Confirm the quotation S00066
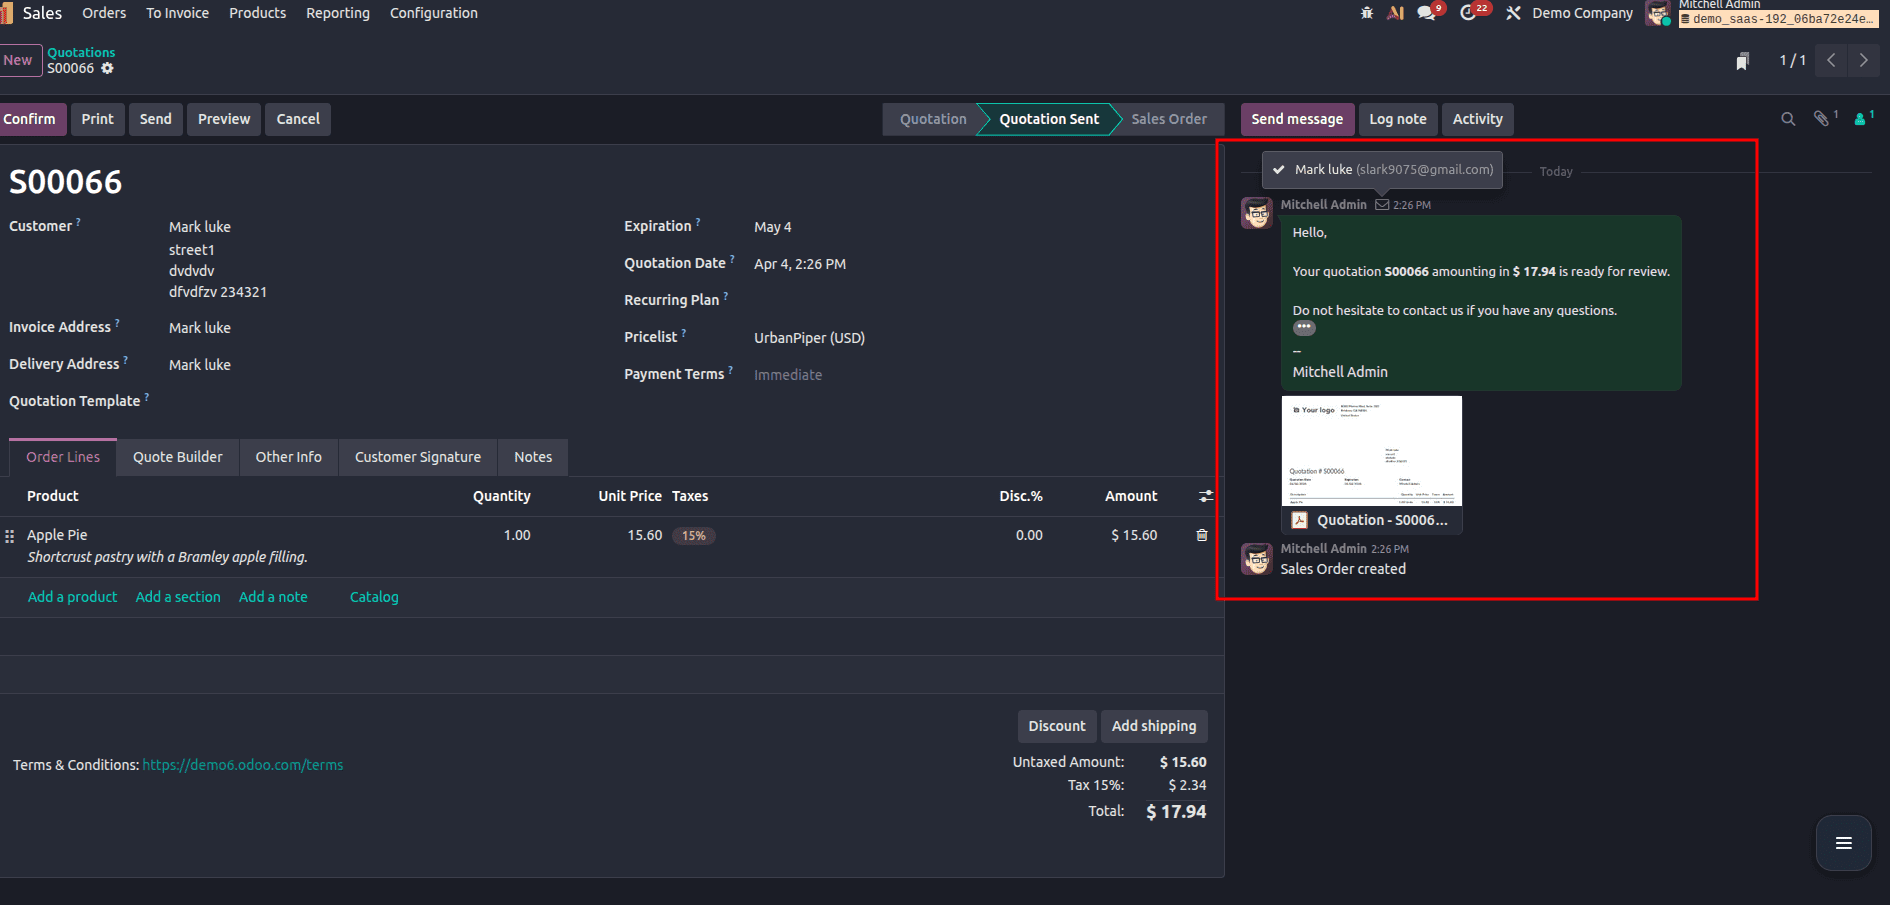Image resolution: width=1890 pixels, height=905 pixels. (x=30, y=119)
